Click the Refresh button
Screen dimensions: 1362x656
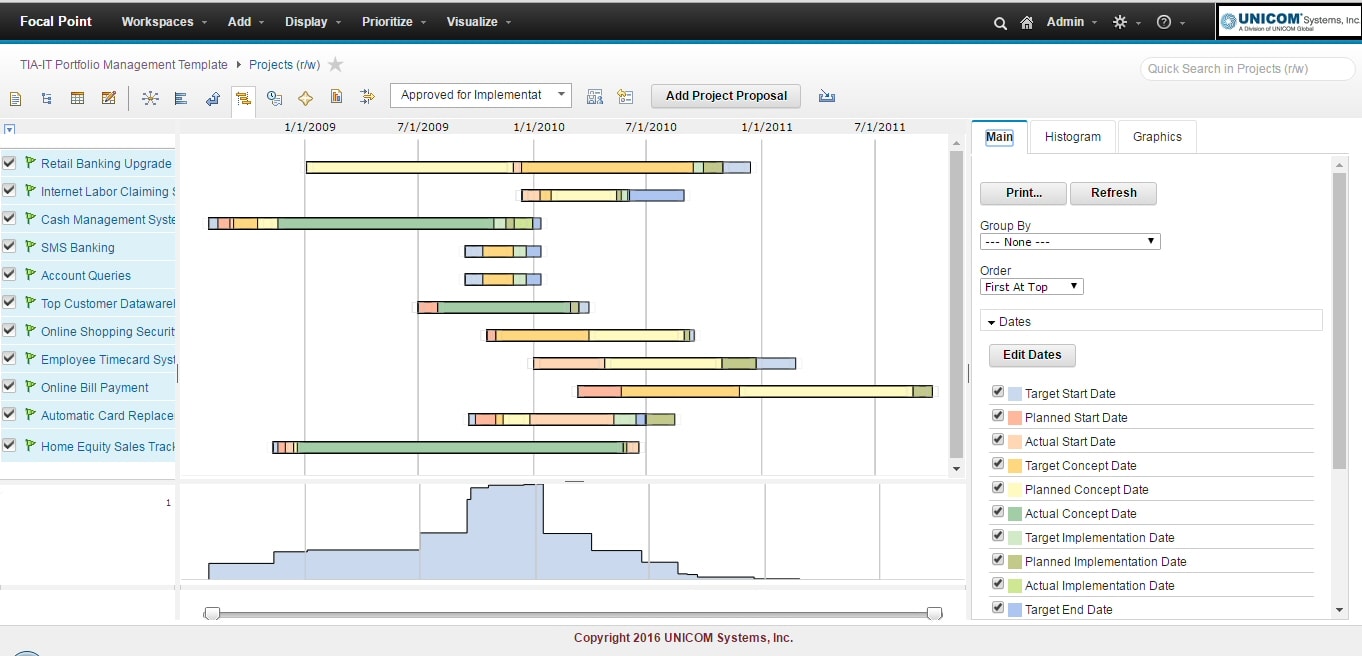[1113, 193]
